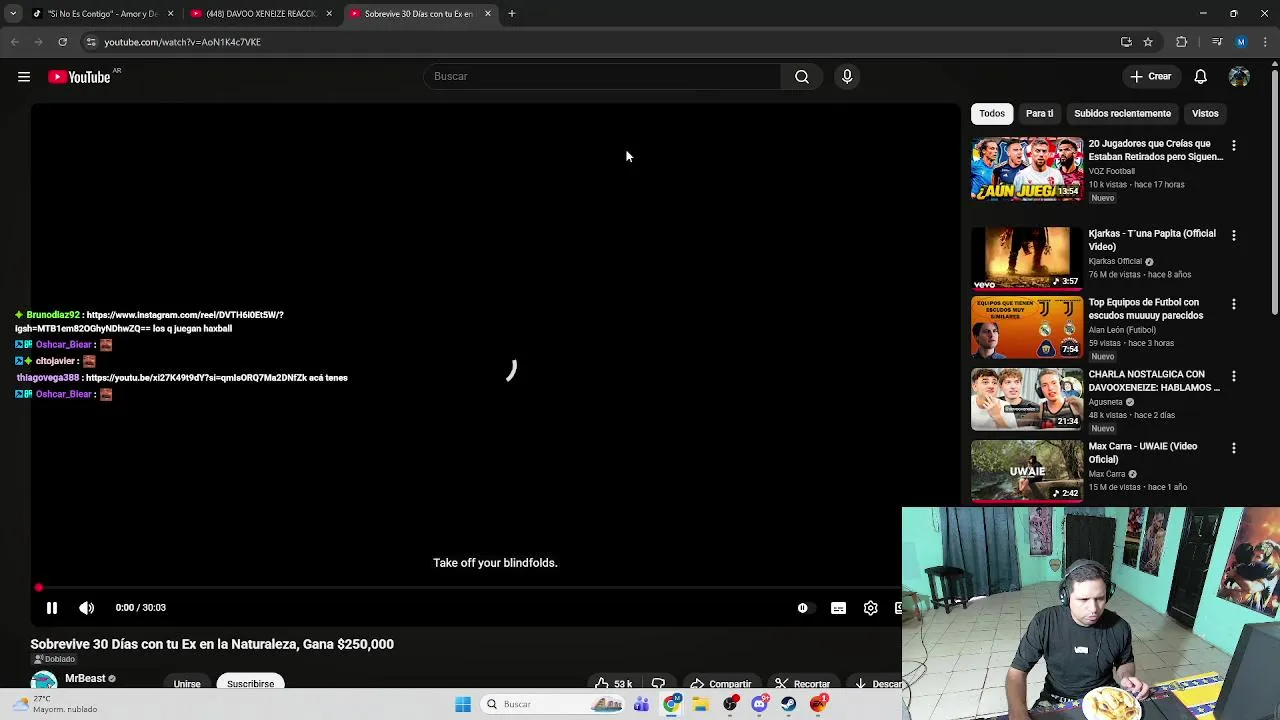View site information icon in address bar
The width and height of the screenshot is (1280, 720).
pos(91,42)
